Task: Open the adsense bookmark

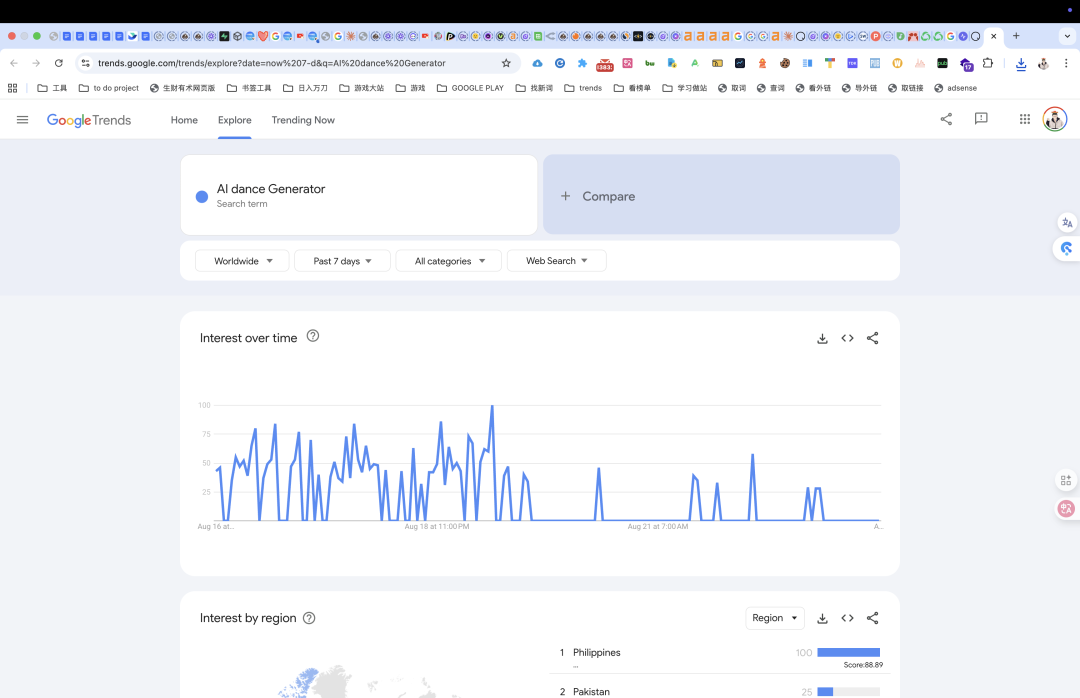Action: pos(955,88)
